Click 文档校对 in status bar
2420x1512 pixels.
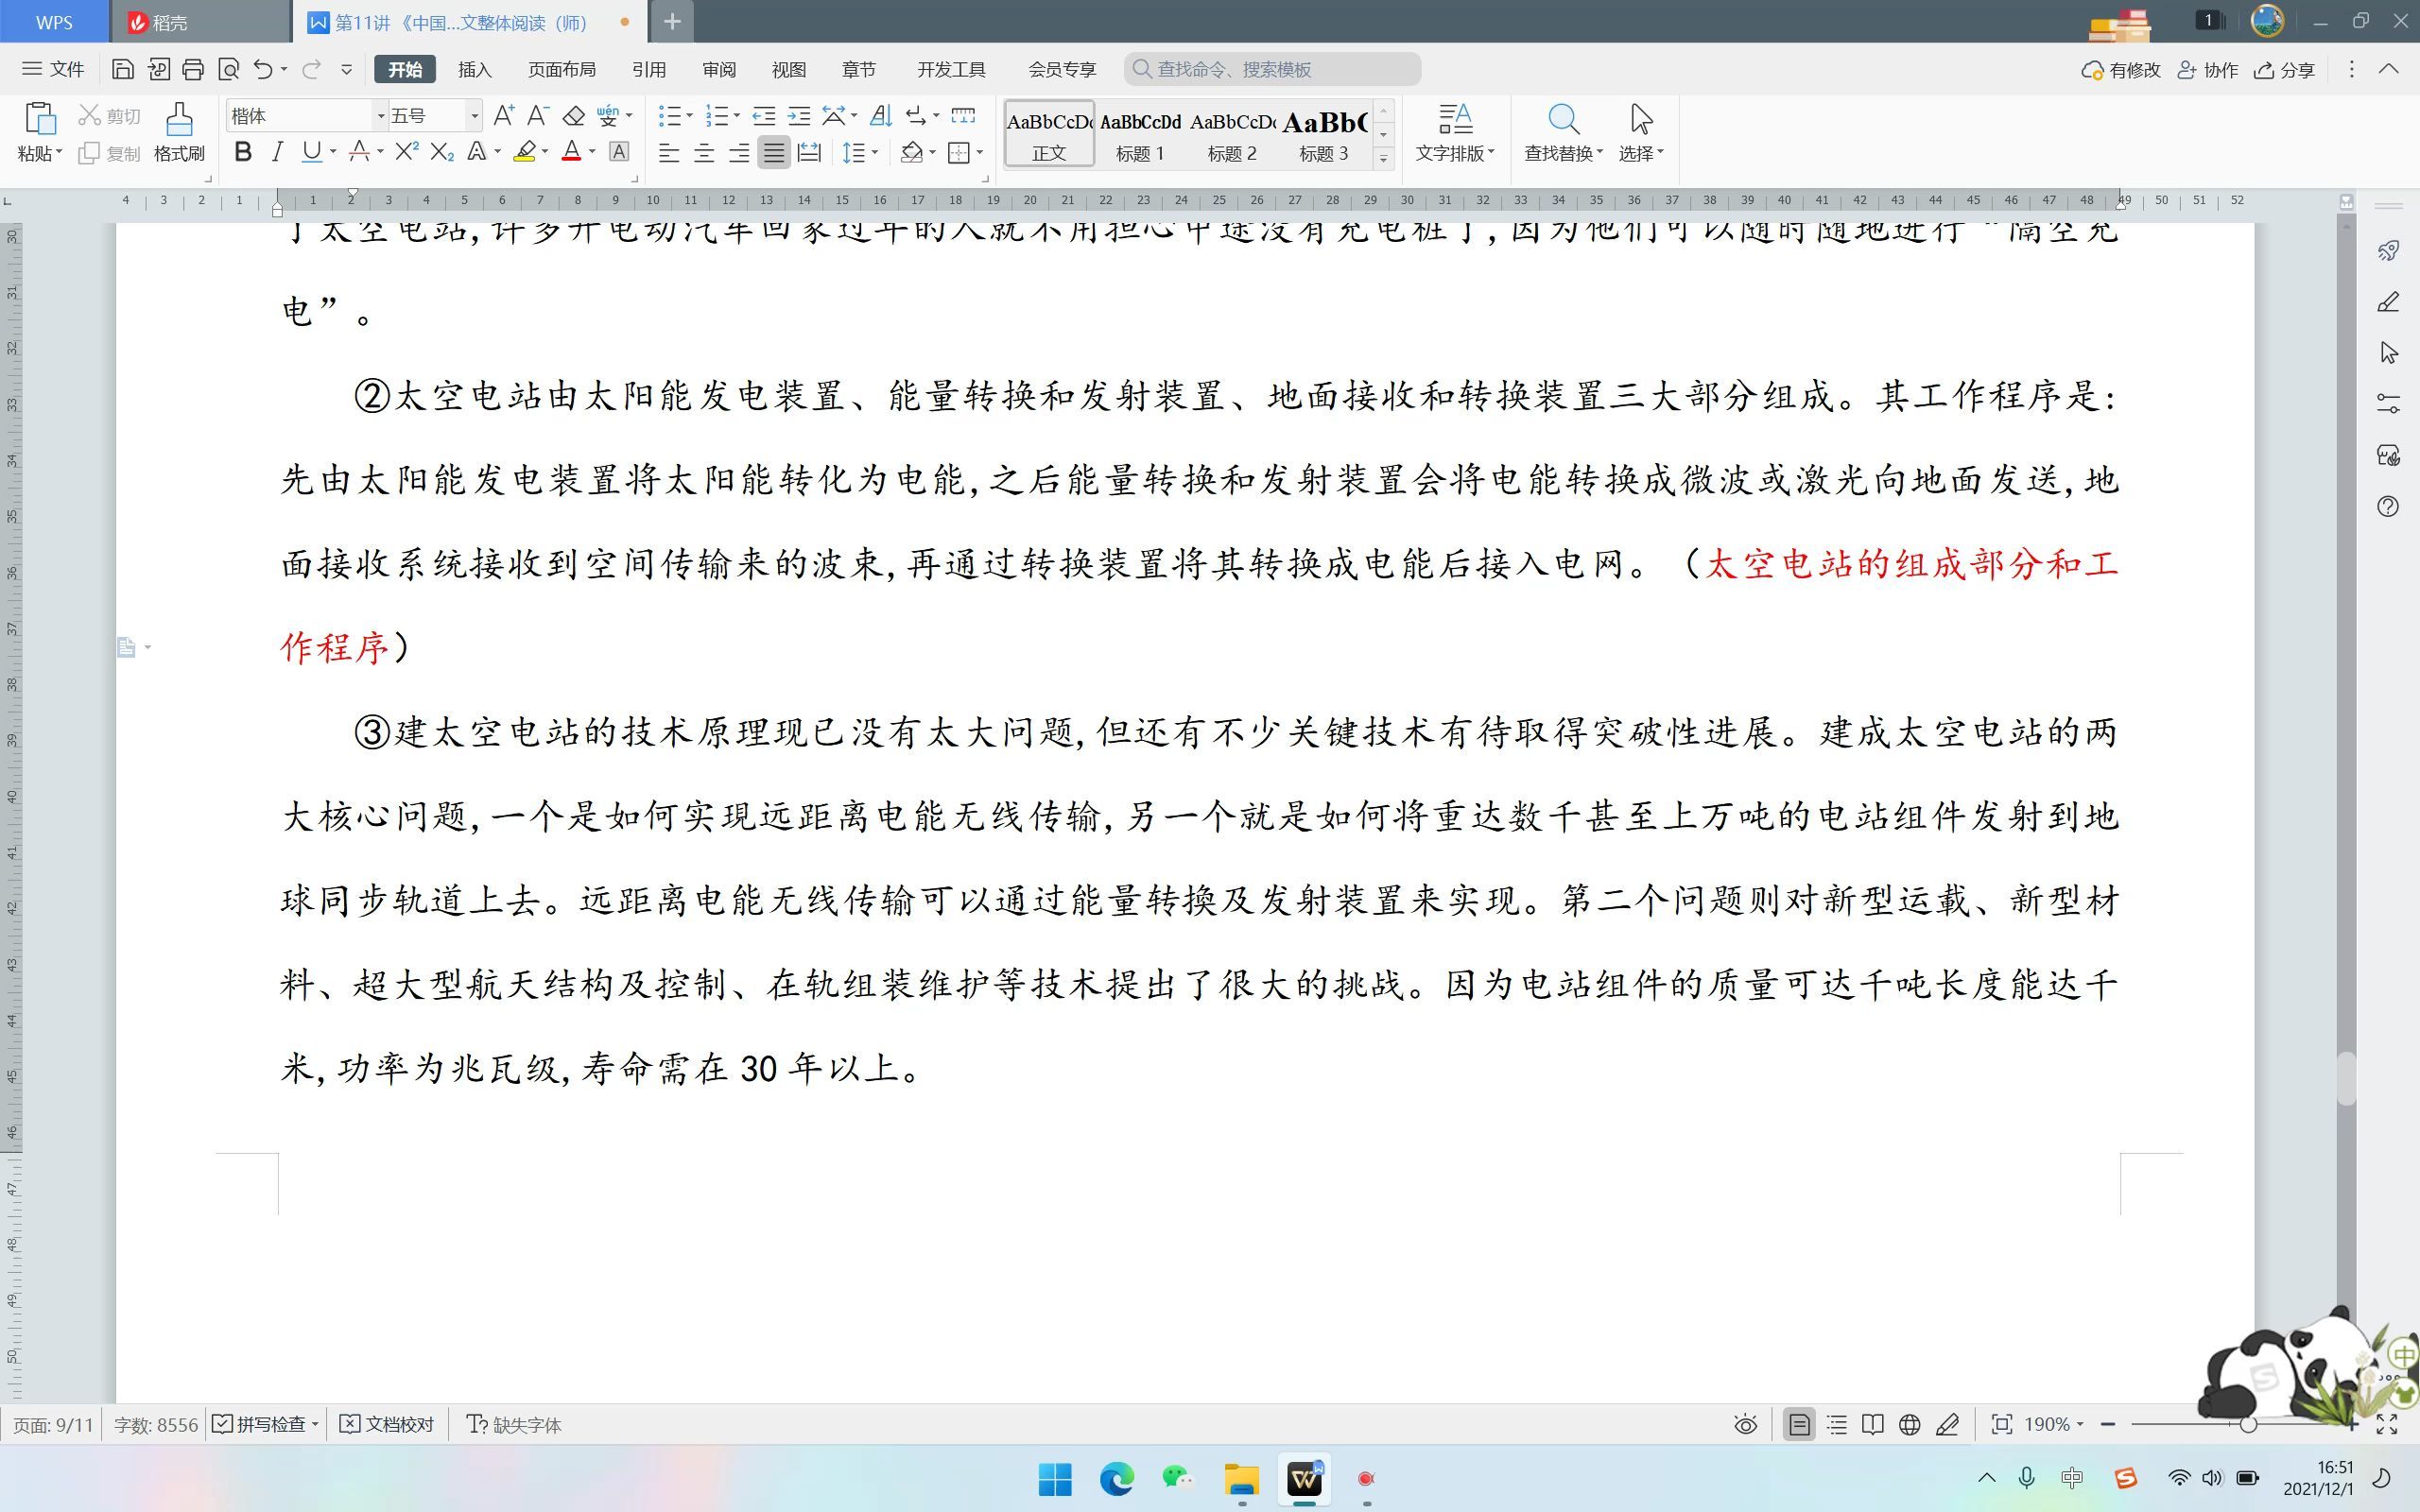point(388,1424)
